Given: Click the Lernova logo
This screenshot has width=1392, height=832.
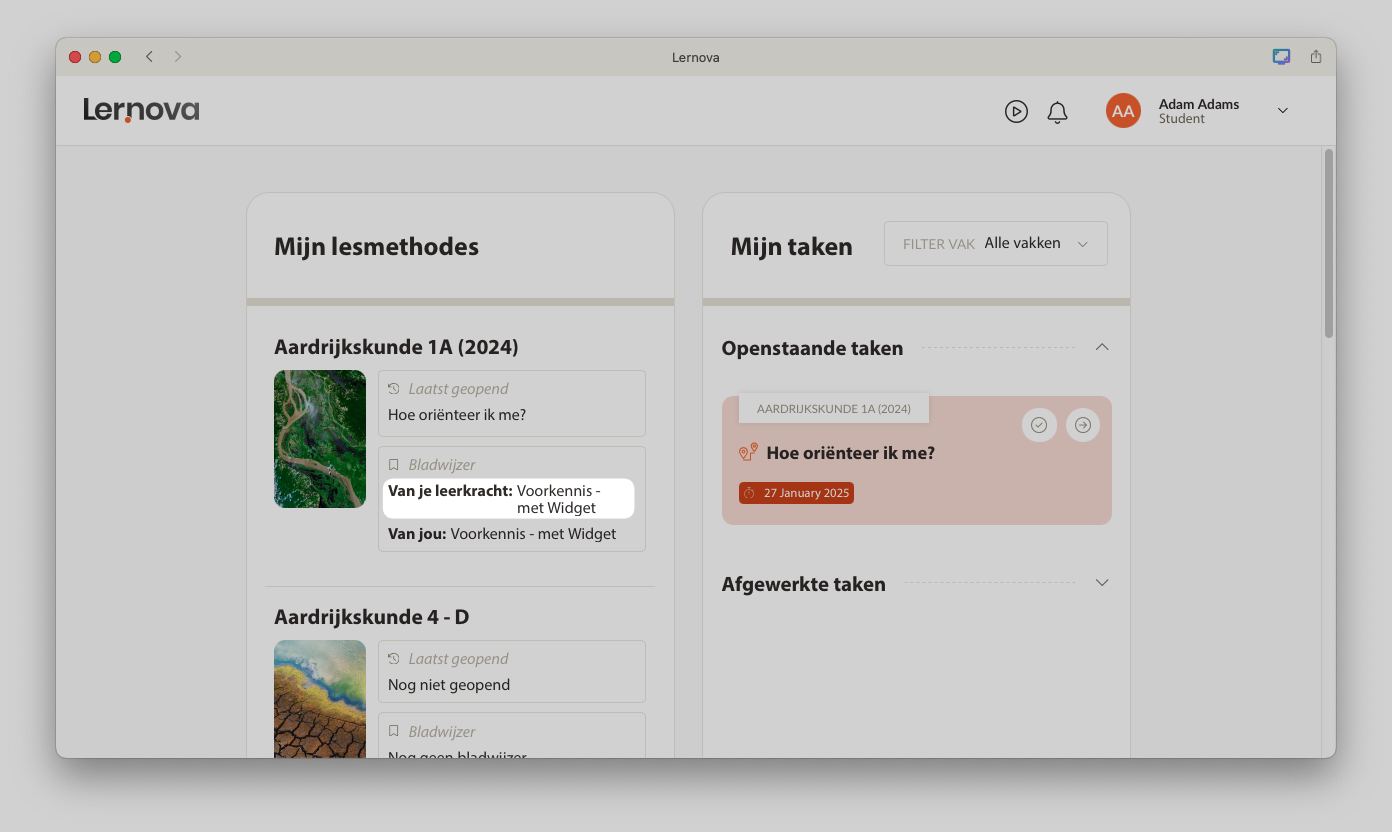Looking at the screenshot, I should click(141, 110).
